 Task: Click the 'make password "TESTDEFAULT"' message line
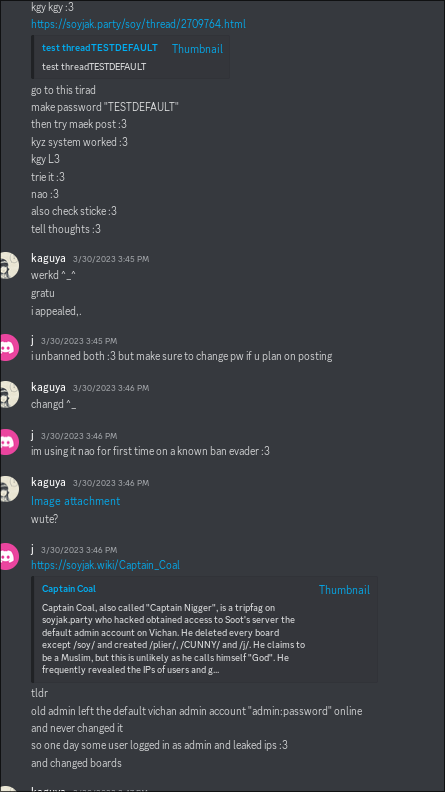105,107
